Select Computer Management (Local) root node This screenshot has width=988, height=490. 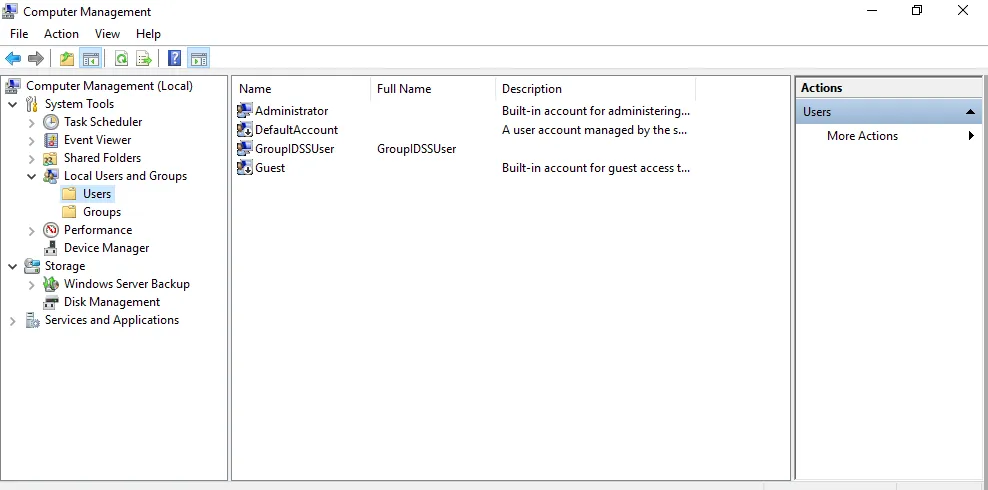tap(109, 86)
